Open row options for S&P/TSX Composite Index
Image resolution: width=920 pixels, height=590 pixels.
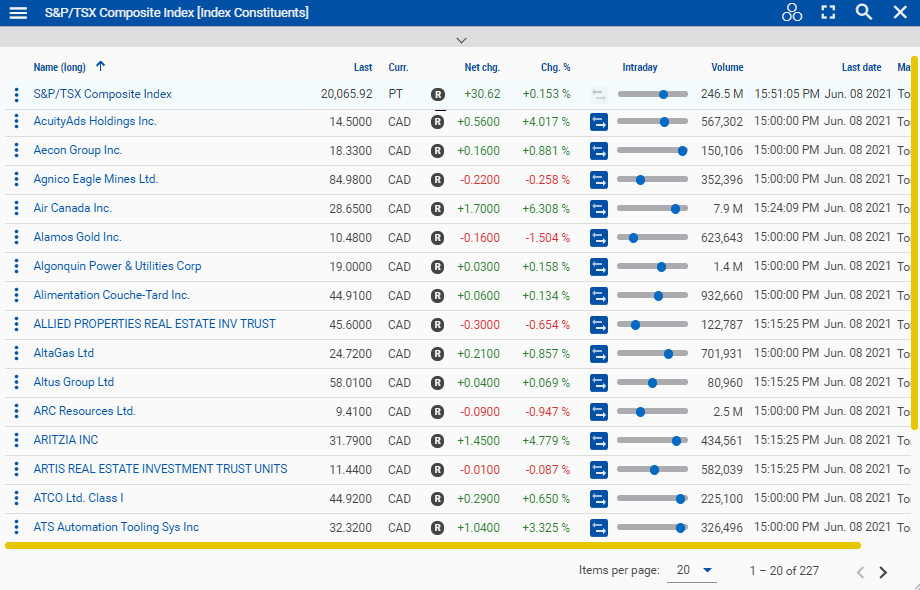16,94
